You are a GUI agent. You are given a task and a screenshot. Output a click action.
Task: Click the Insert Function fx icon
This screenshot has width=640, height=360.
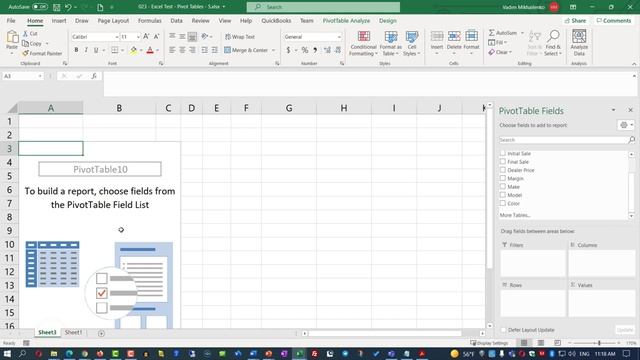click(94, 76)
